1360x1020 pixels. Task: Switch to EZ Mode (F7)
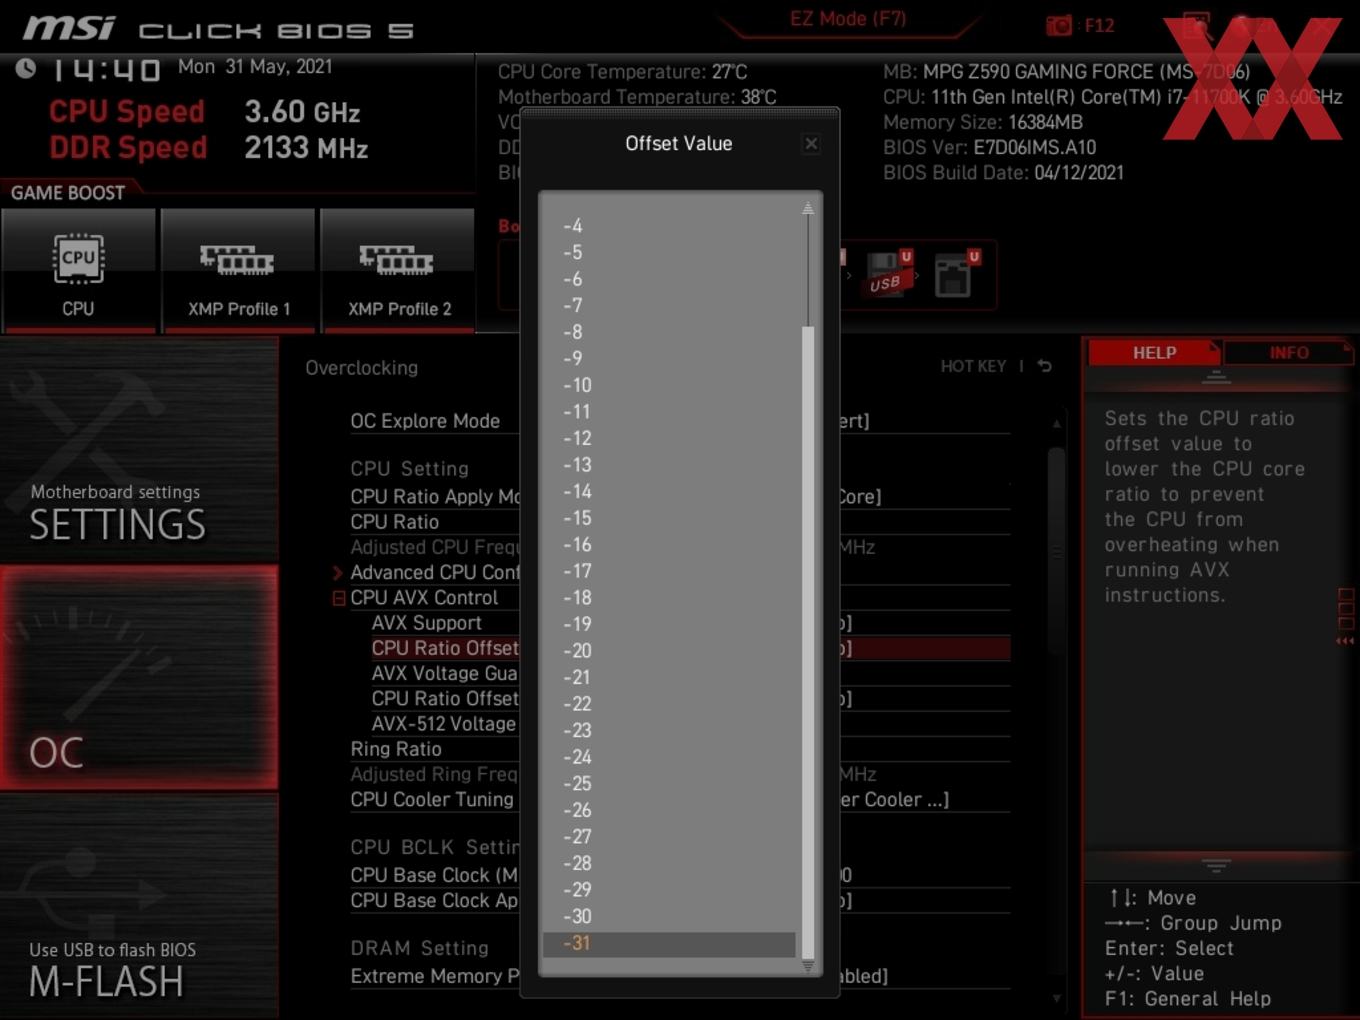[x=848, y=19]
